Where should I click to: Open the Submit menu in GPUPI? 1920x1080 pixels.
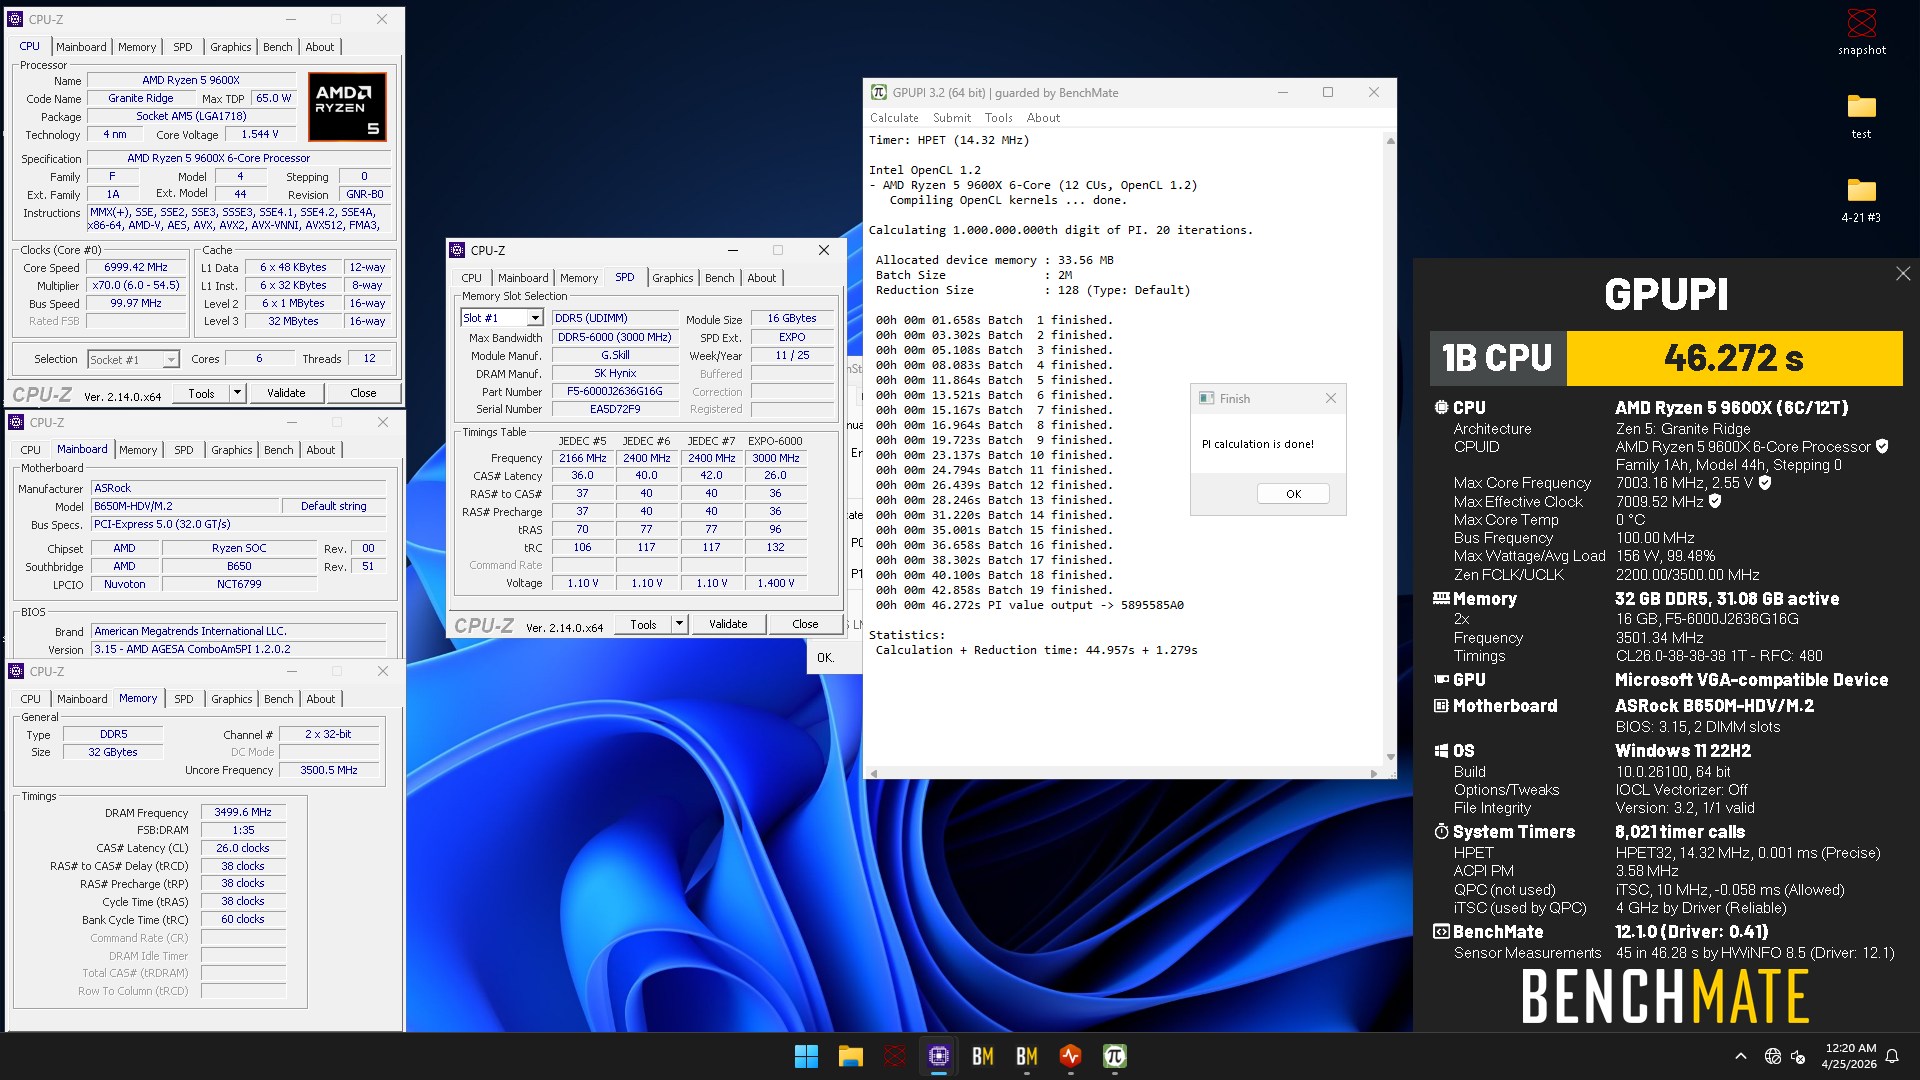coord(952,117)
